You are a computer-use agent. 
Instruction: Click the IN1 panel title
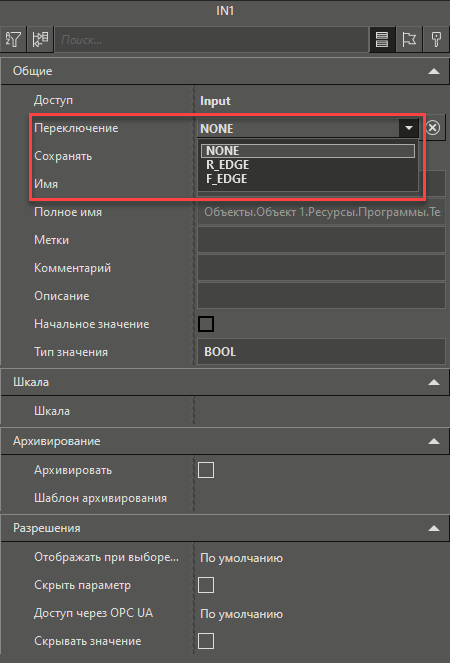225,11
